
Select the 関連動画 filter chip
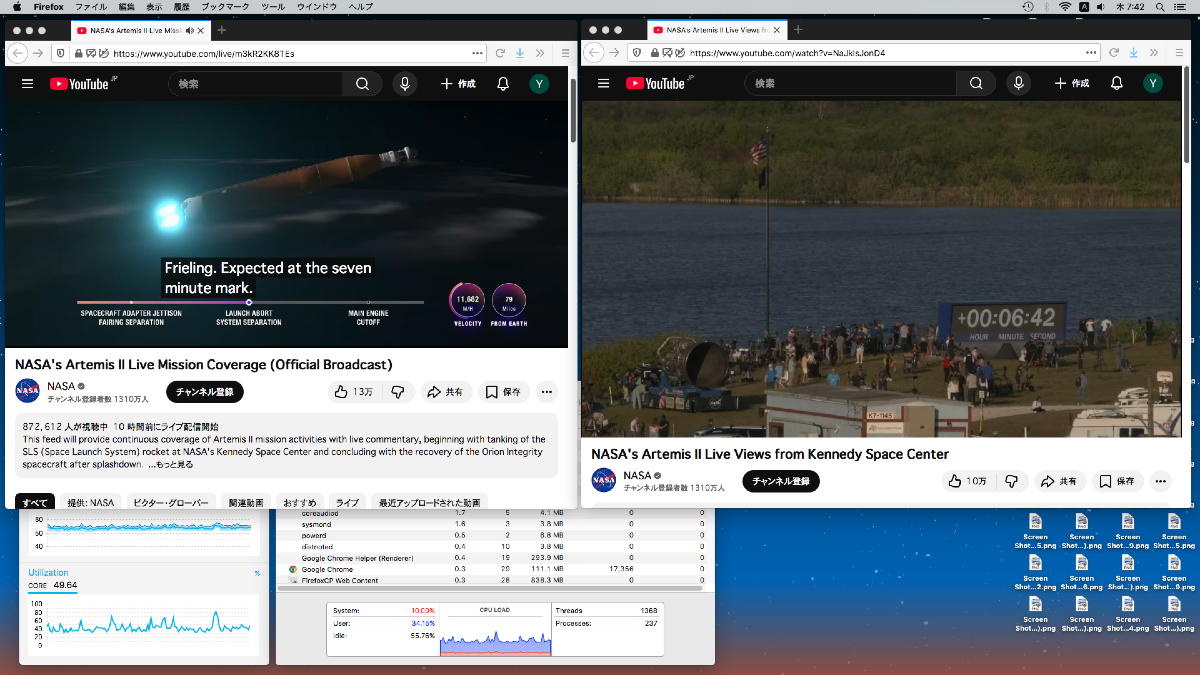[245, 502]
